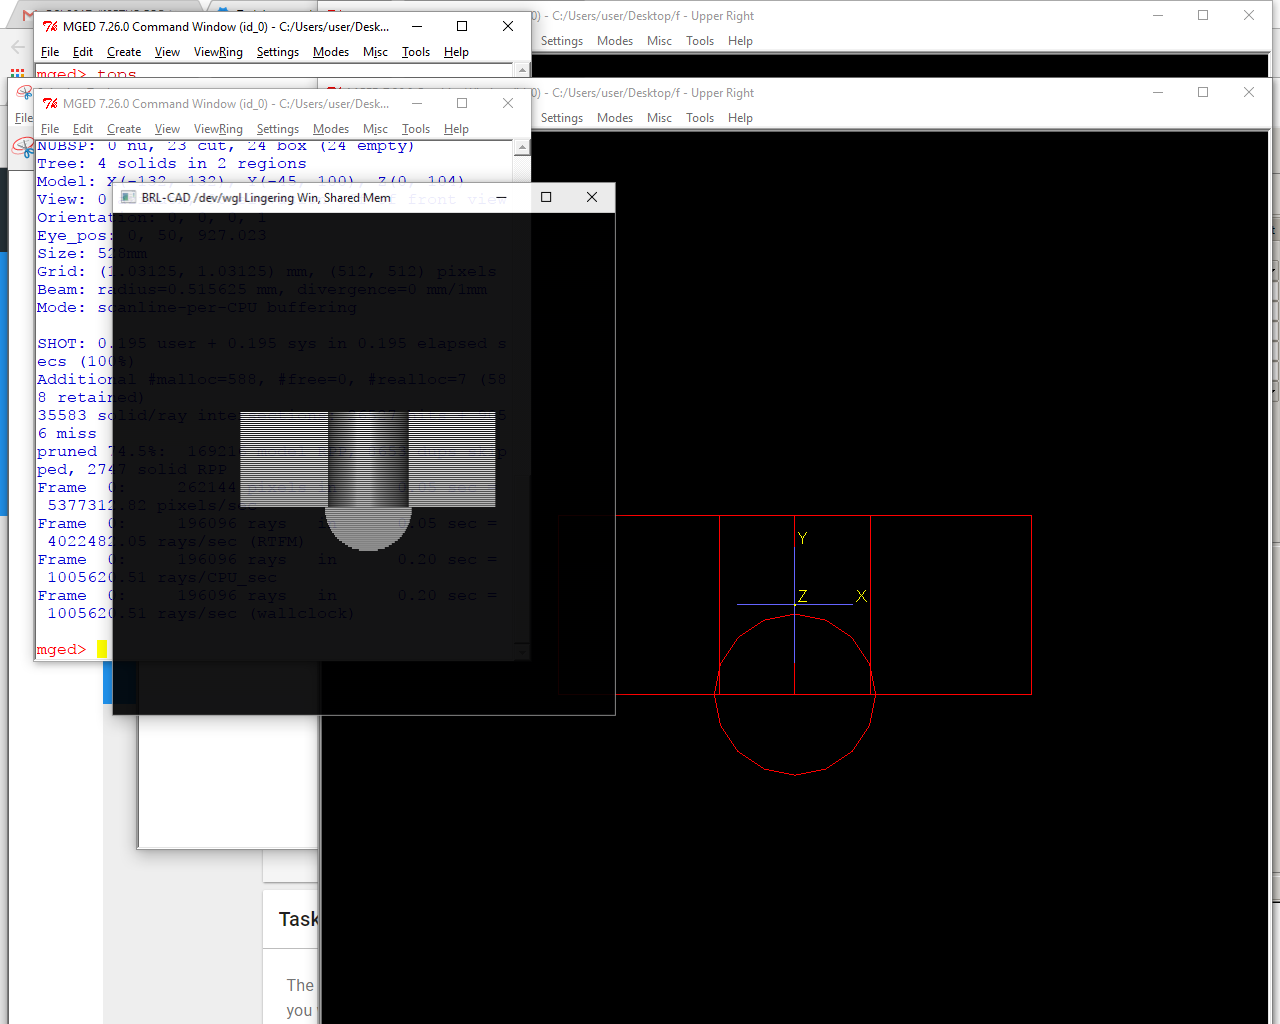Viewport: 1280px width, 1024px height.
Task: Open Tools menu in the active MGED Command Window
Action: [x=416, y=52]
